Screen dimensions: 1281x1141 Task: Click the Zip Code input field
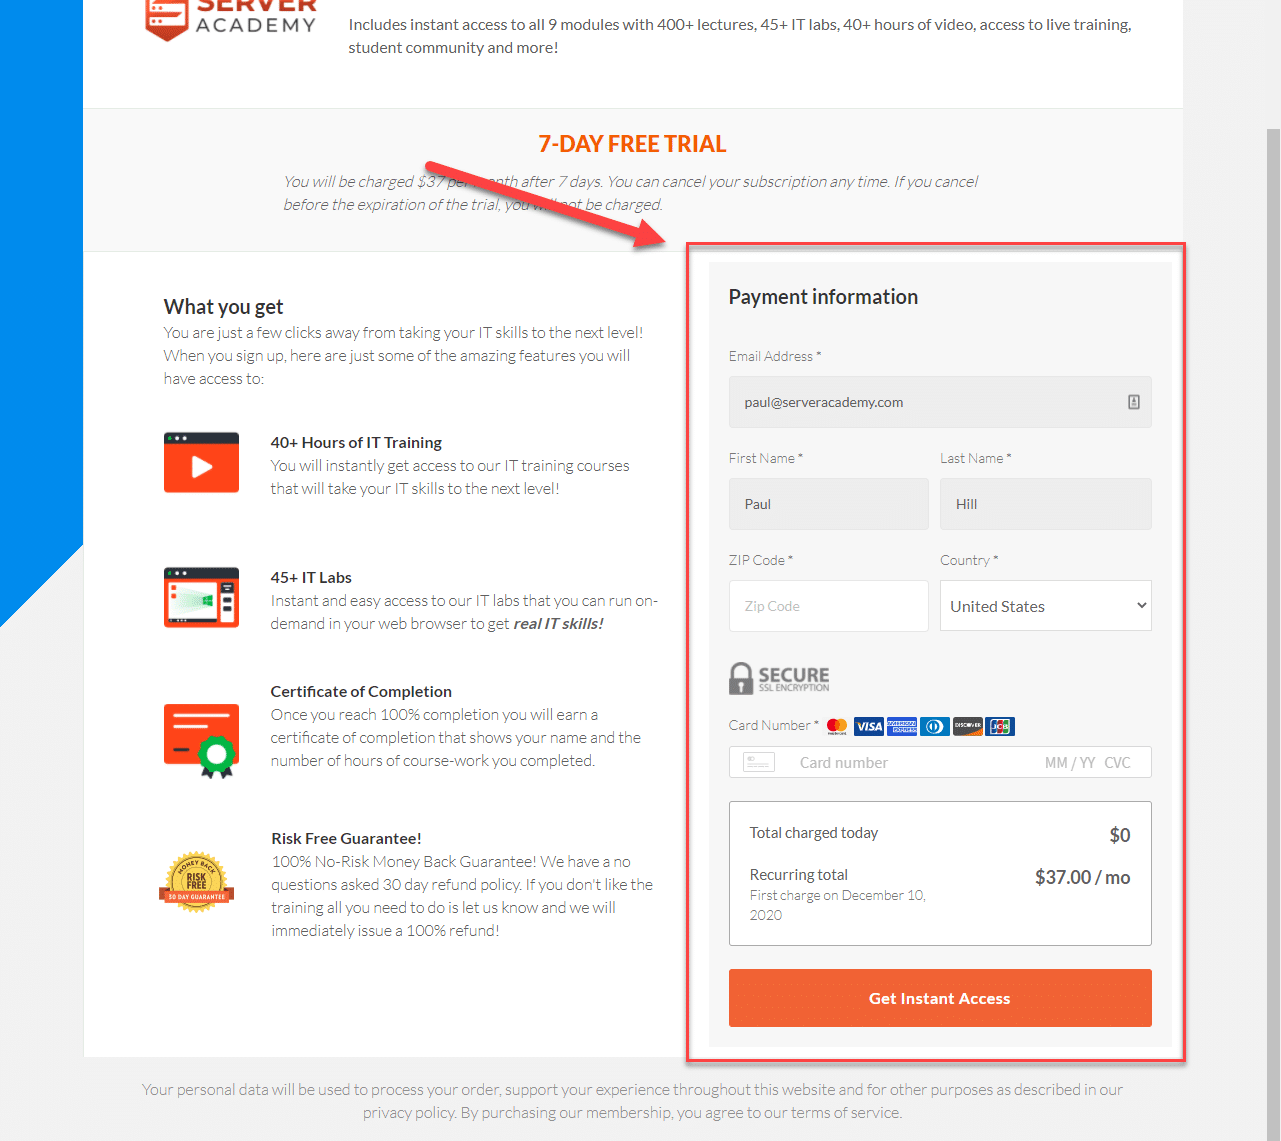click(x=828, y=606)
